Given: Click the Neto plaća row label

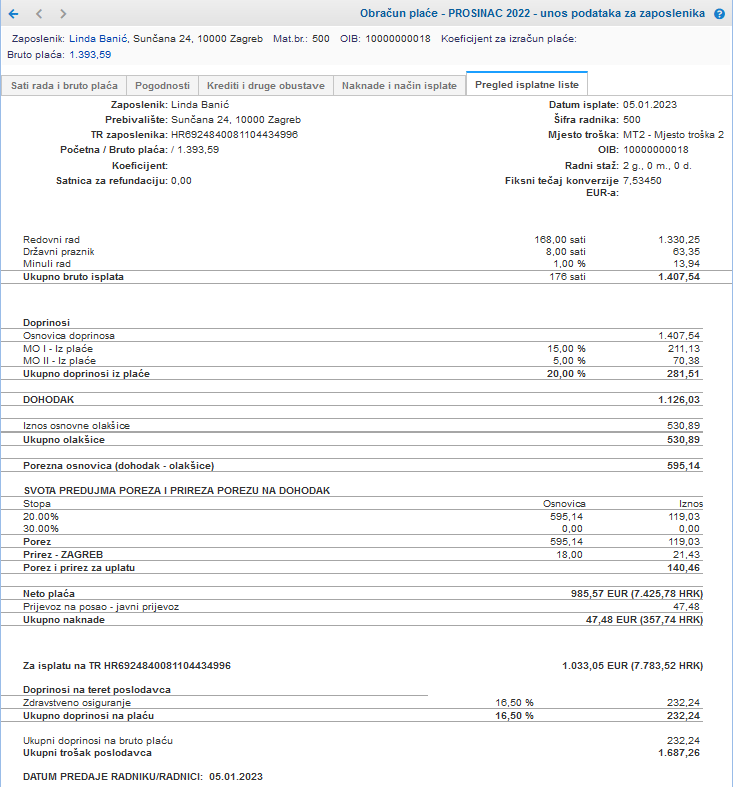Looking at the screenshot, I should (49, 593).
